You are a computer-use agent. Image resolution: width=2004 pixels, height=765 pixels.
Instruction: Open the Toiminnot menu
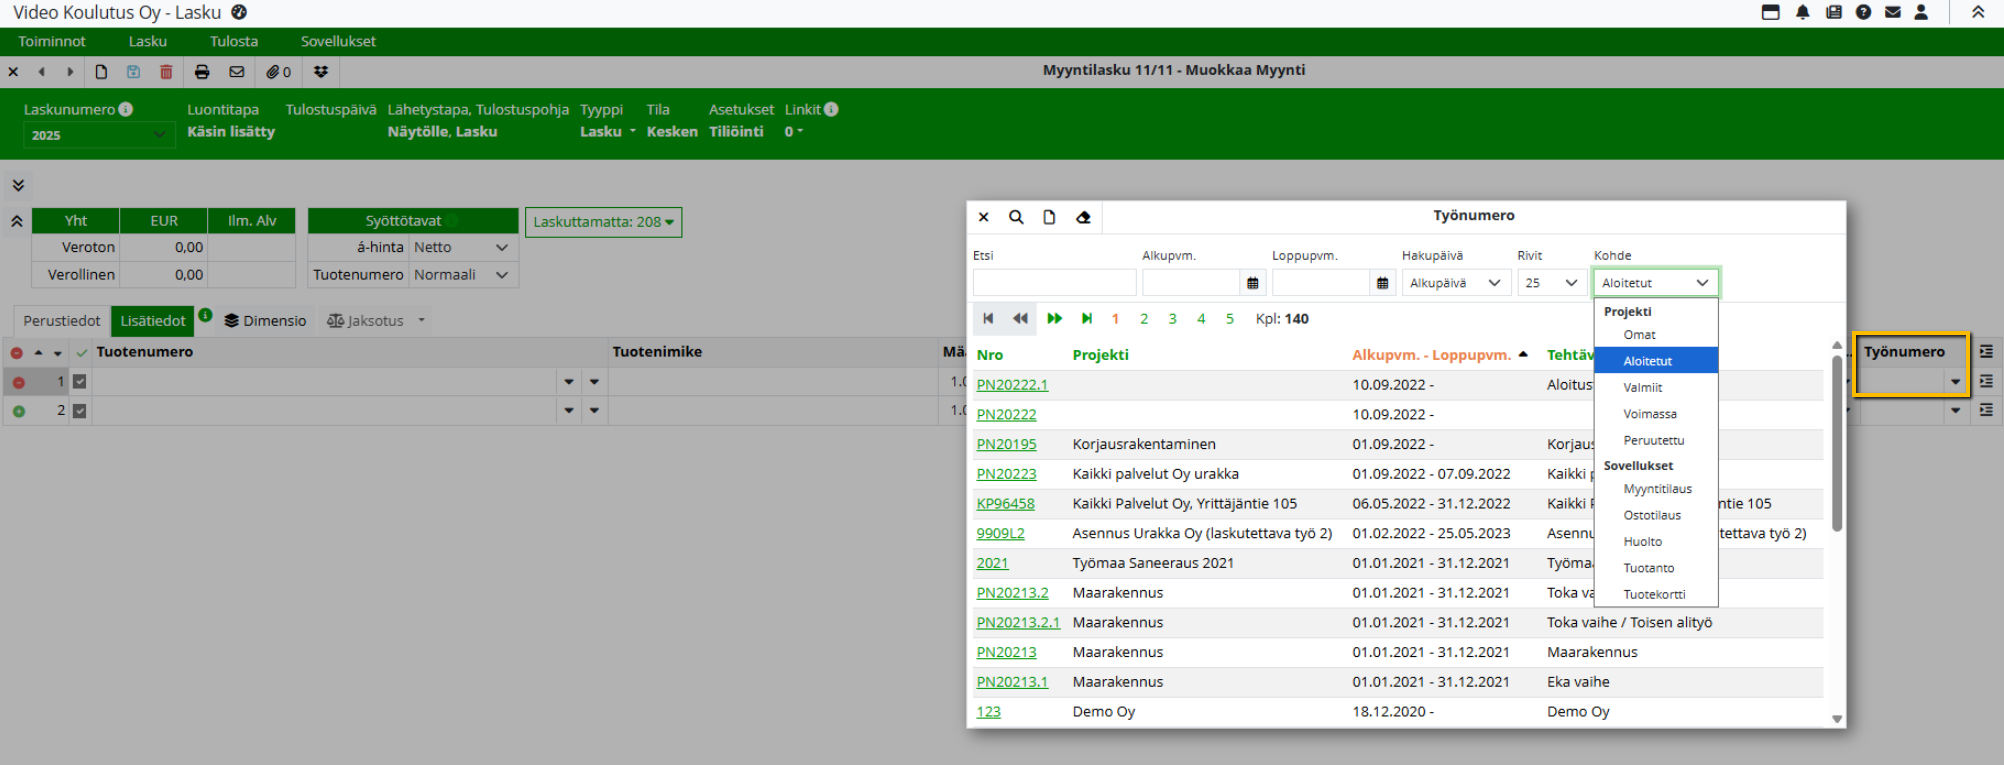[52, 41]
